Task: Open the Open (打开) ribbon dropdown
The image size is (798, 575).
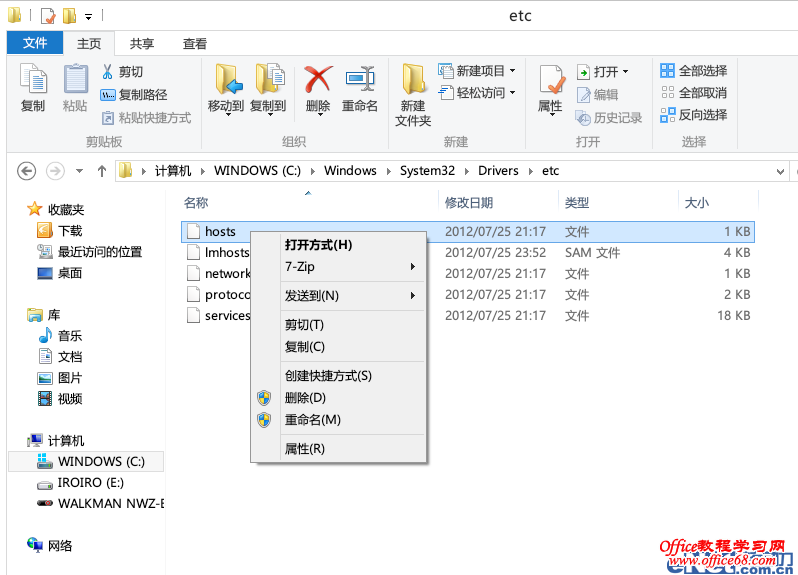Action: pos(603,72)
